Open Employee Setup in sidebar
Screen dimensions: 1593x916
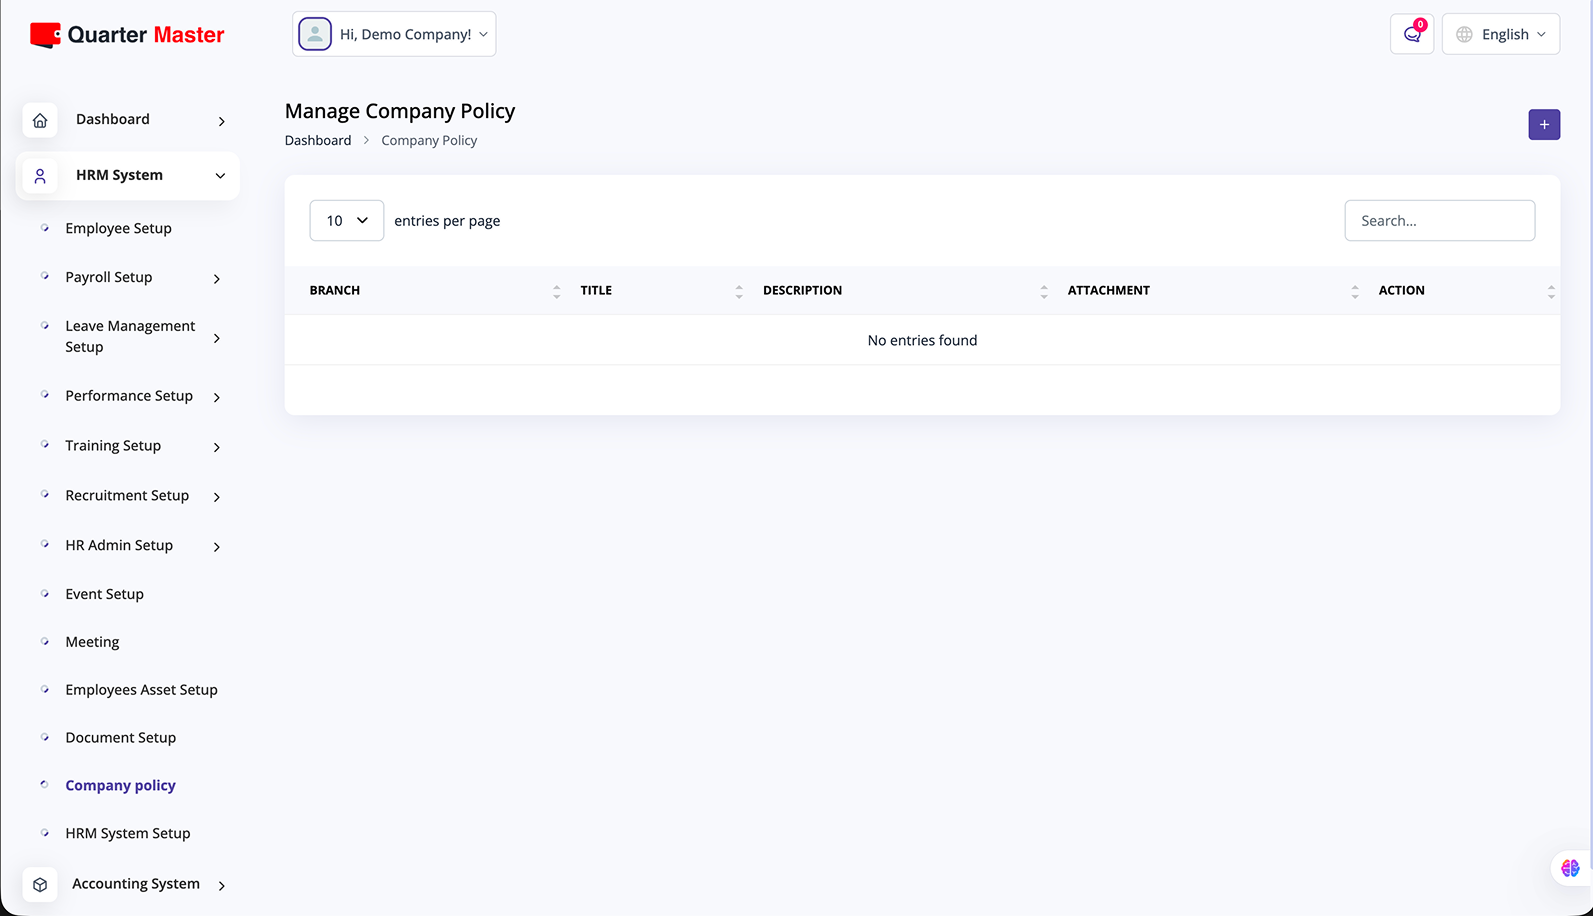tap(118, 229)
